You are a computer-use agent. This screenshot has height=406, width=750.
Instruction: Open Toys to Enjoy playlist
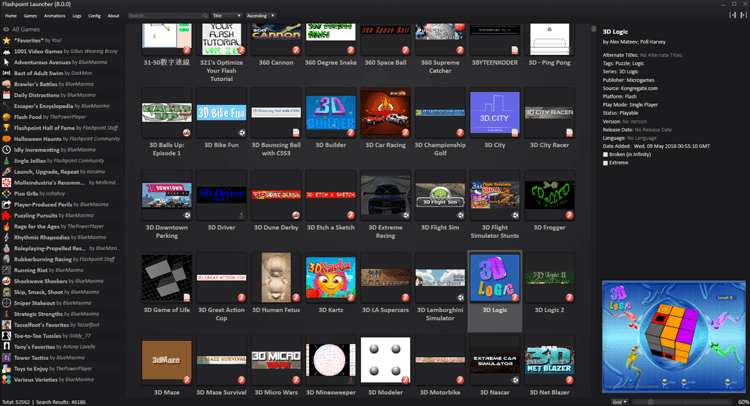61,369
